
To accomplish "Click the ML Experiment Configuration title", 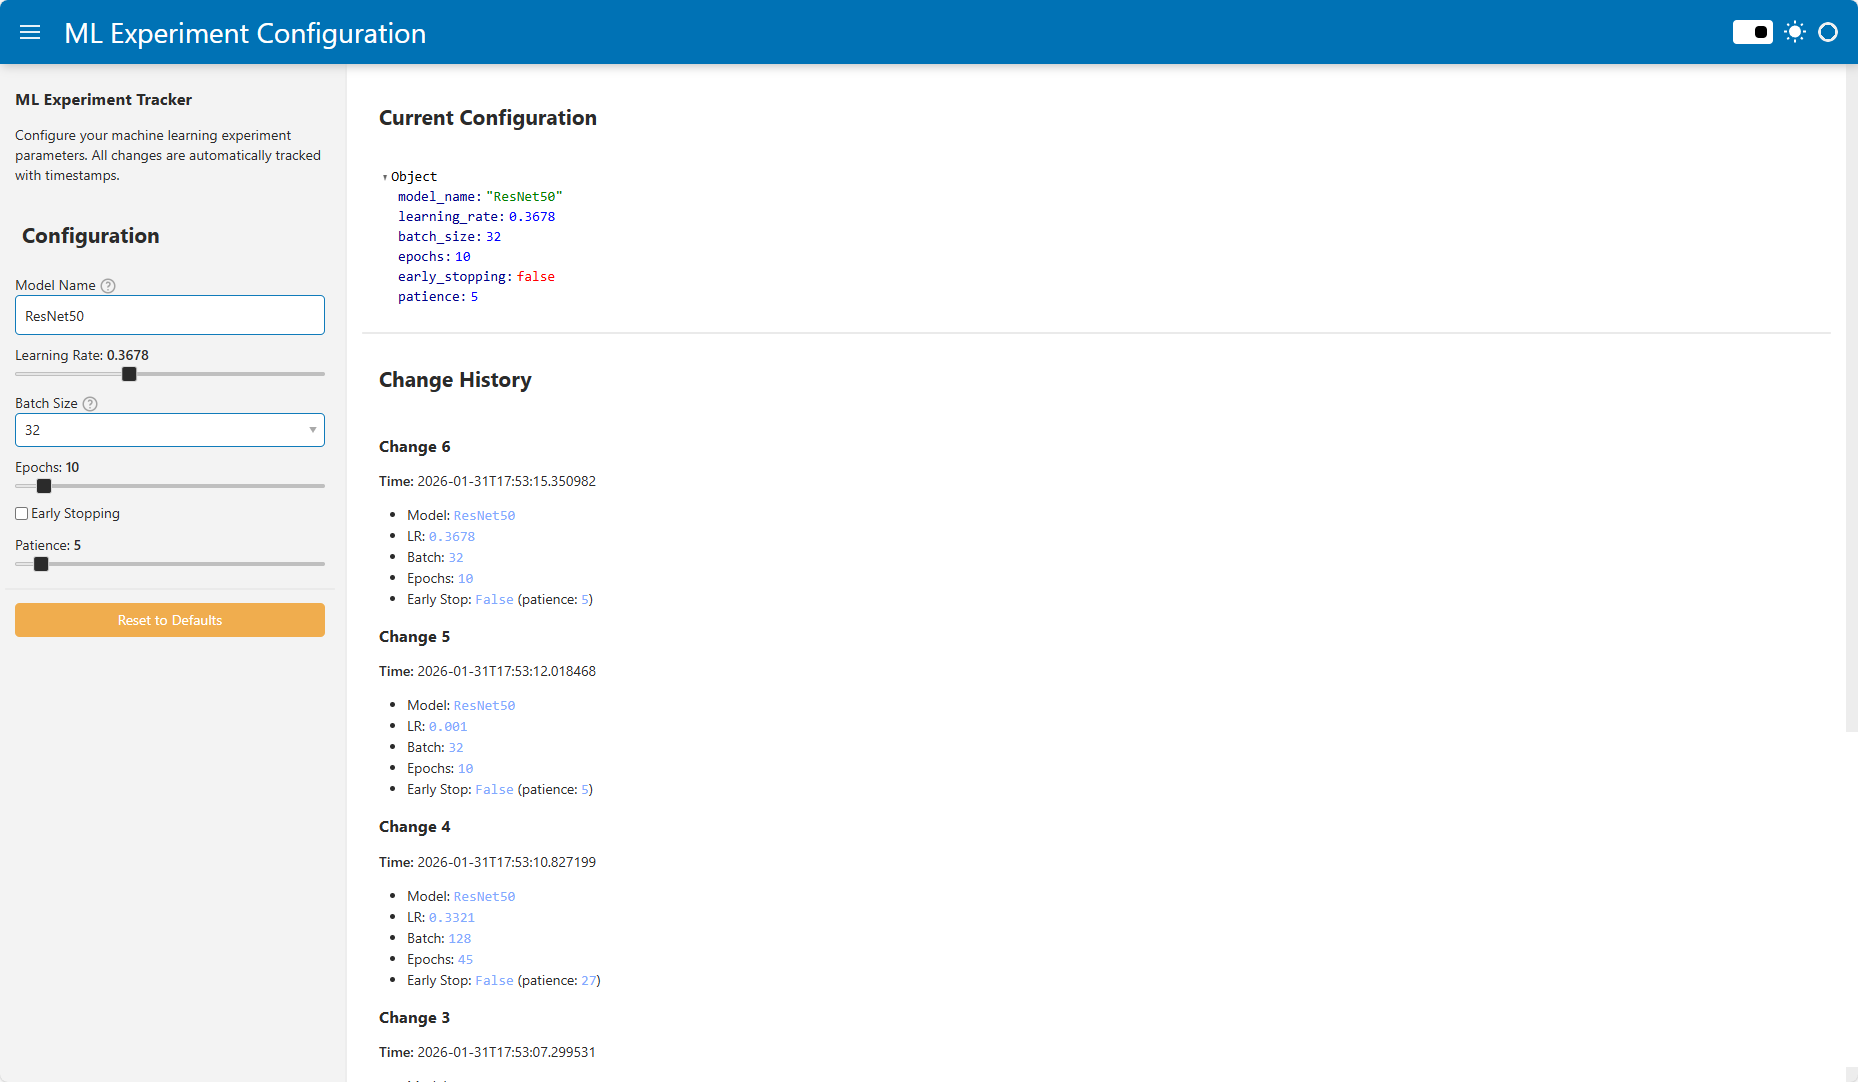I will [245, 33].
